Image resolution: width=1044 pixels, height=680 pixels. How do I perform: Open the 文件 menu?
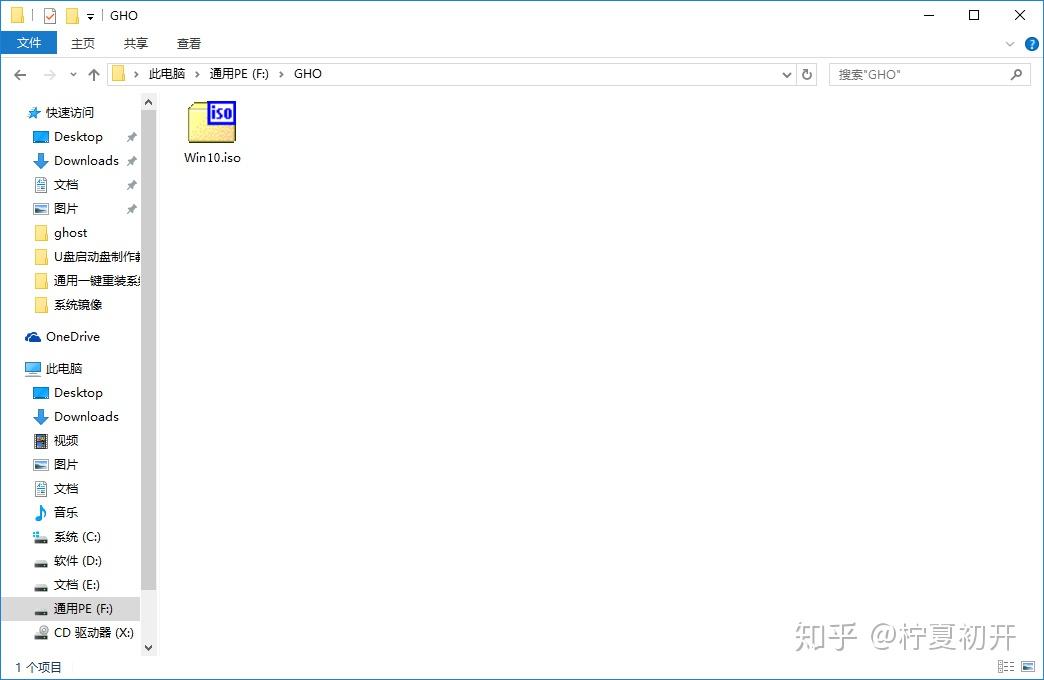[x=29, y=43]
